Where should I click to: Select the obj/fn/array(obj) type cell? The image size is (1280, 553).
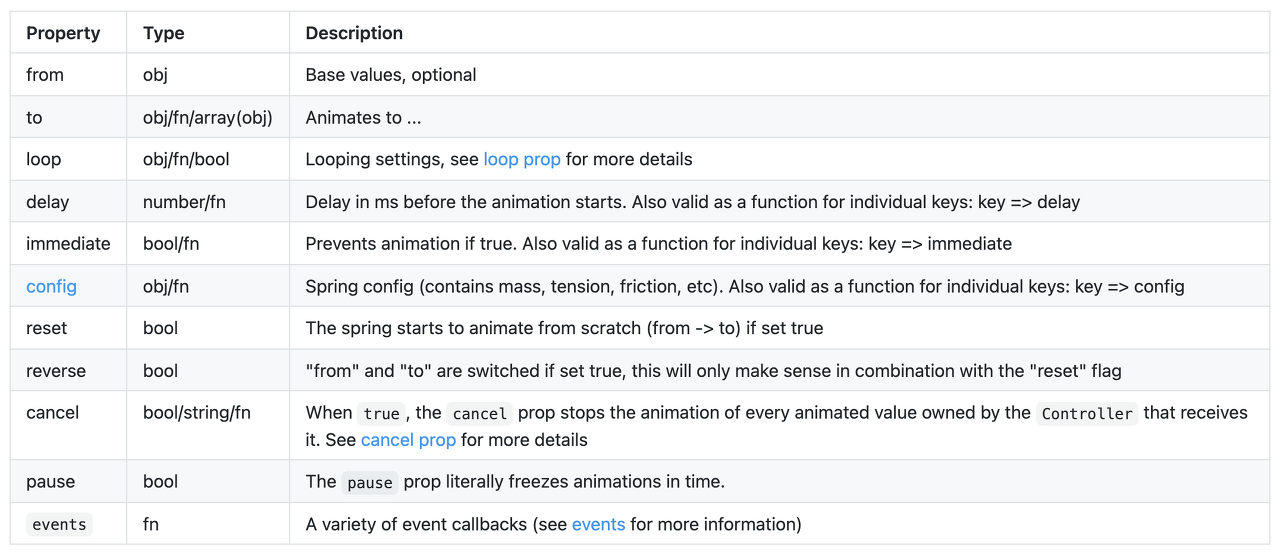coord(208,117)
